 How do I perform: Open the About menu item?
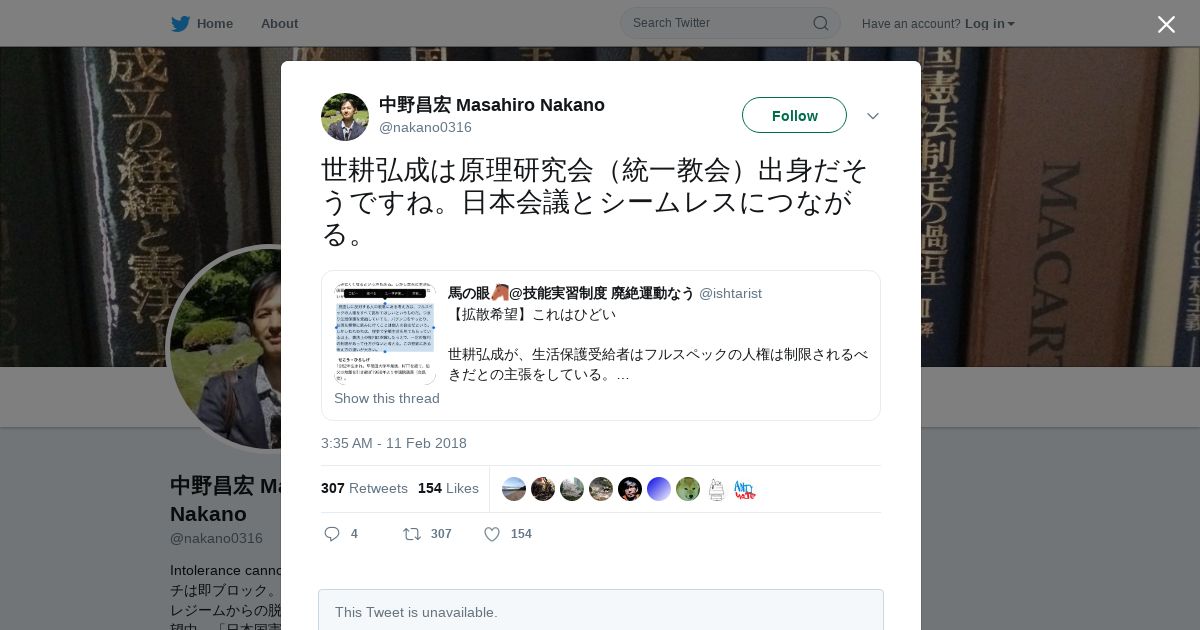click(x=279, y=23)
